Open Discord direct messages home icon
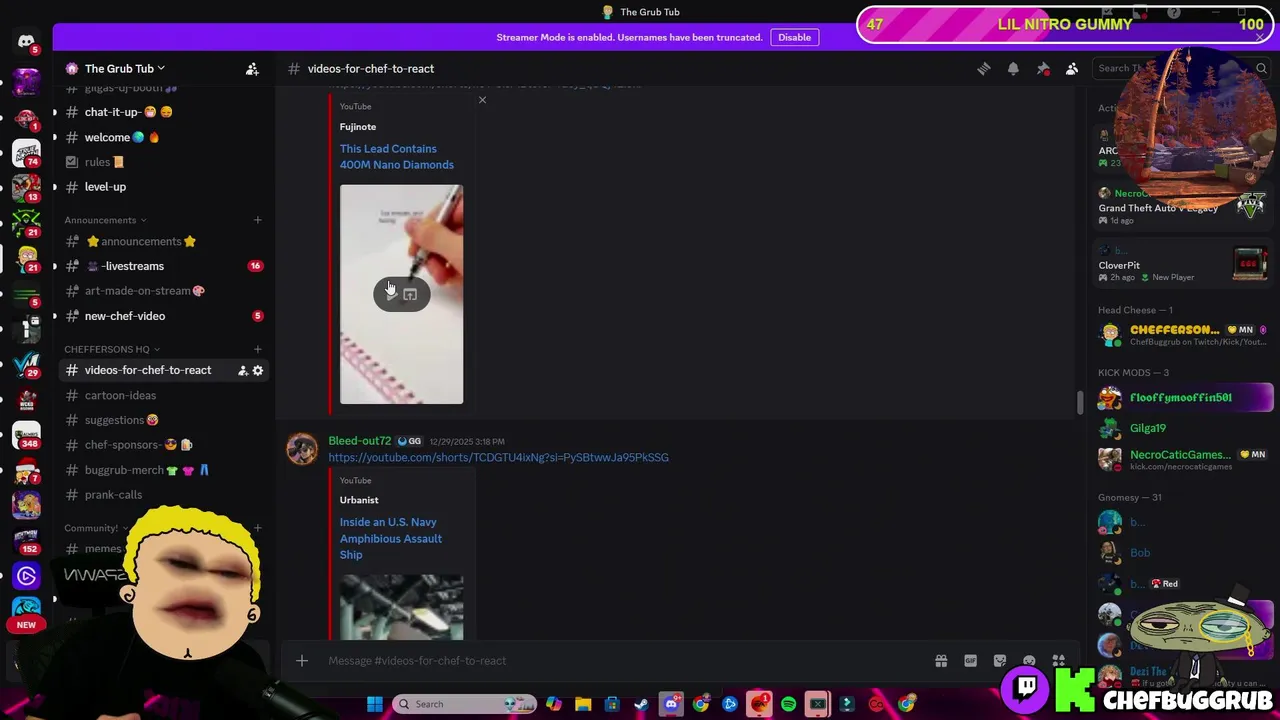Image resolution: width=1280 pixels, height=720 pixels. [x=26, y=41]
